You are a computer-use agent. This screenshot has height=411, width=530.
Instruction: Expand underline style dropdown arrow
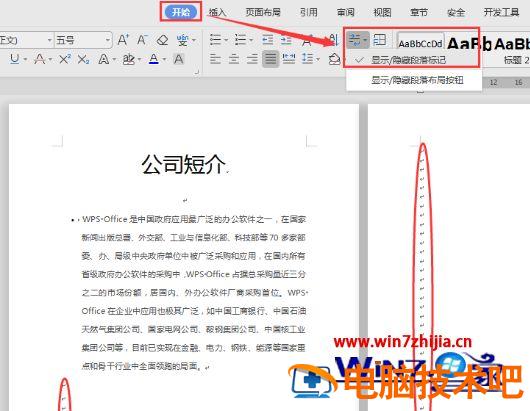25,59
